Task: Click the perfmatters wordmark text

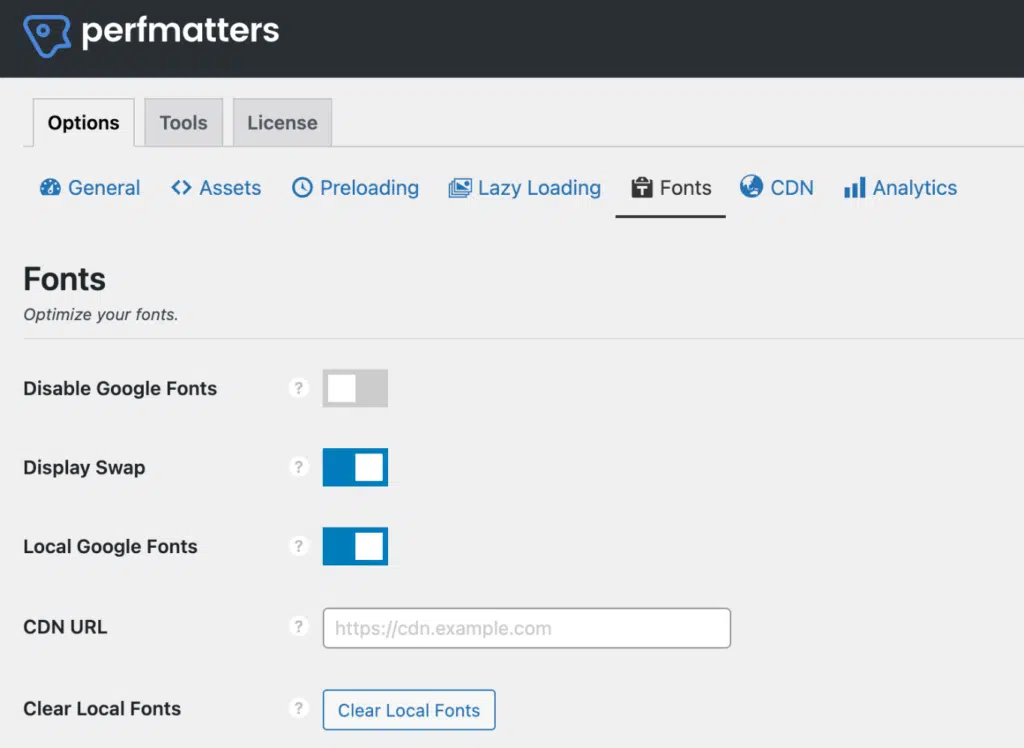Action: point(180,31)
